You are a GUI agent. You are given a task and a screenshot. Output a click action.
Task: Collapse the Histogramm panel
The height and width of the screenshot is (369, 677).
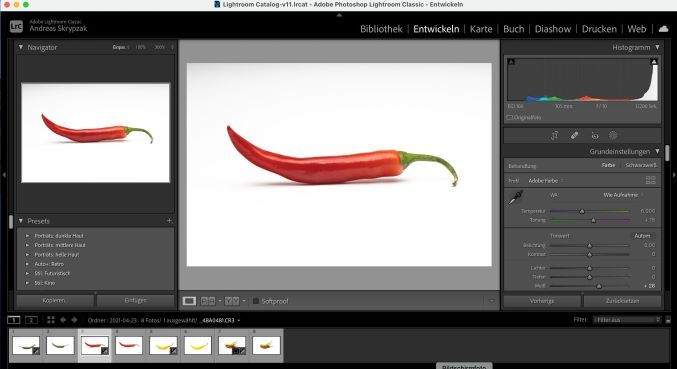[657, 47]
